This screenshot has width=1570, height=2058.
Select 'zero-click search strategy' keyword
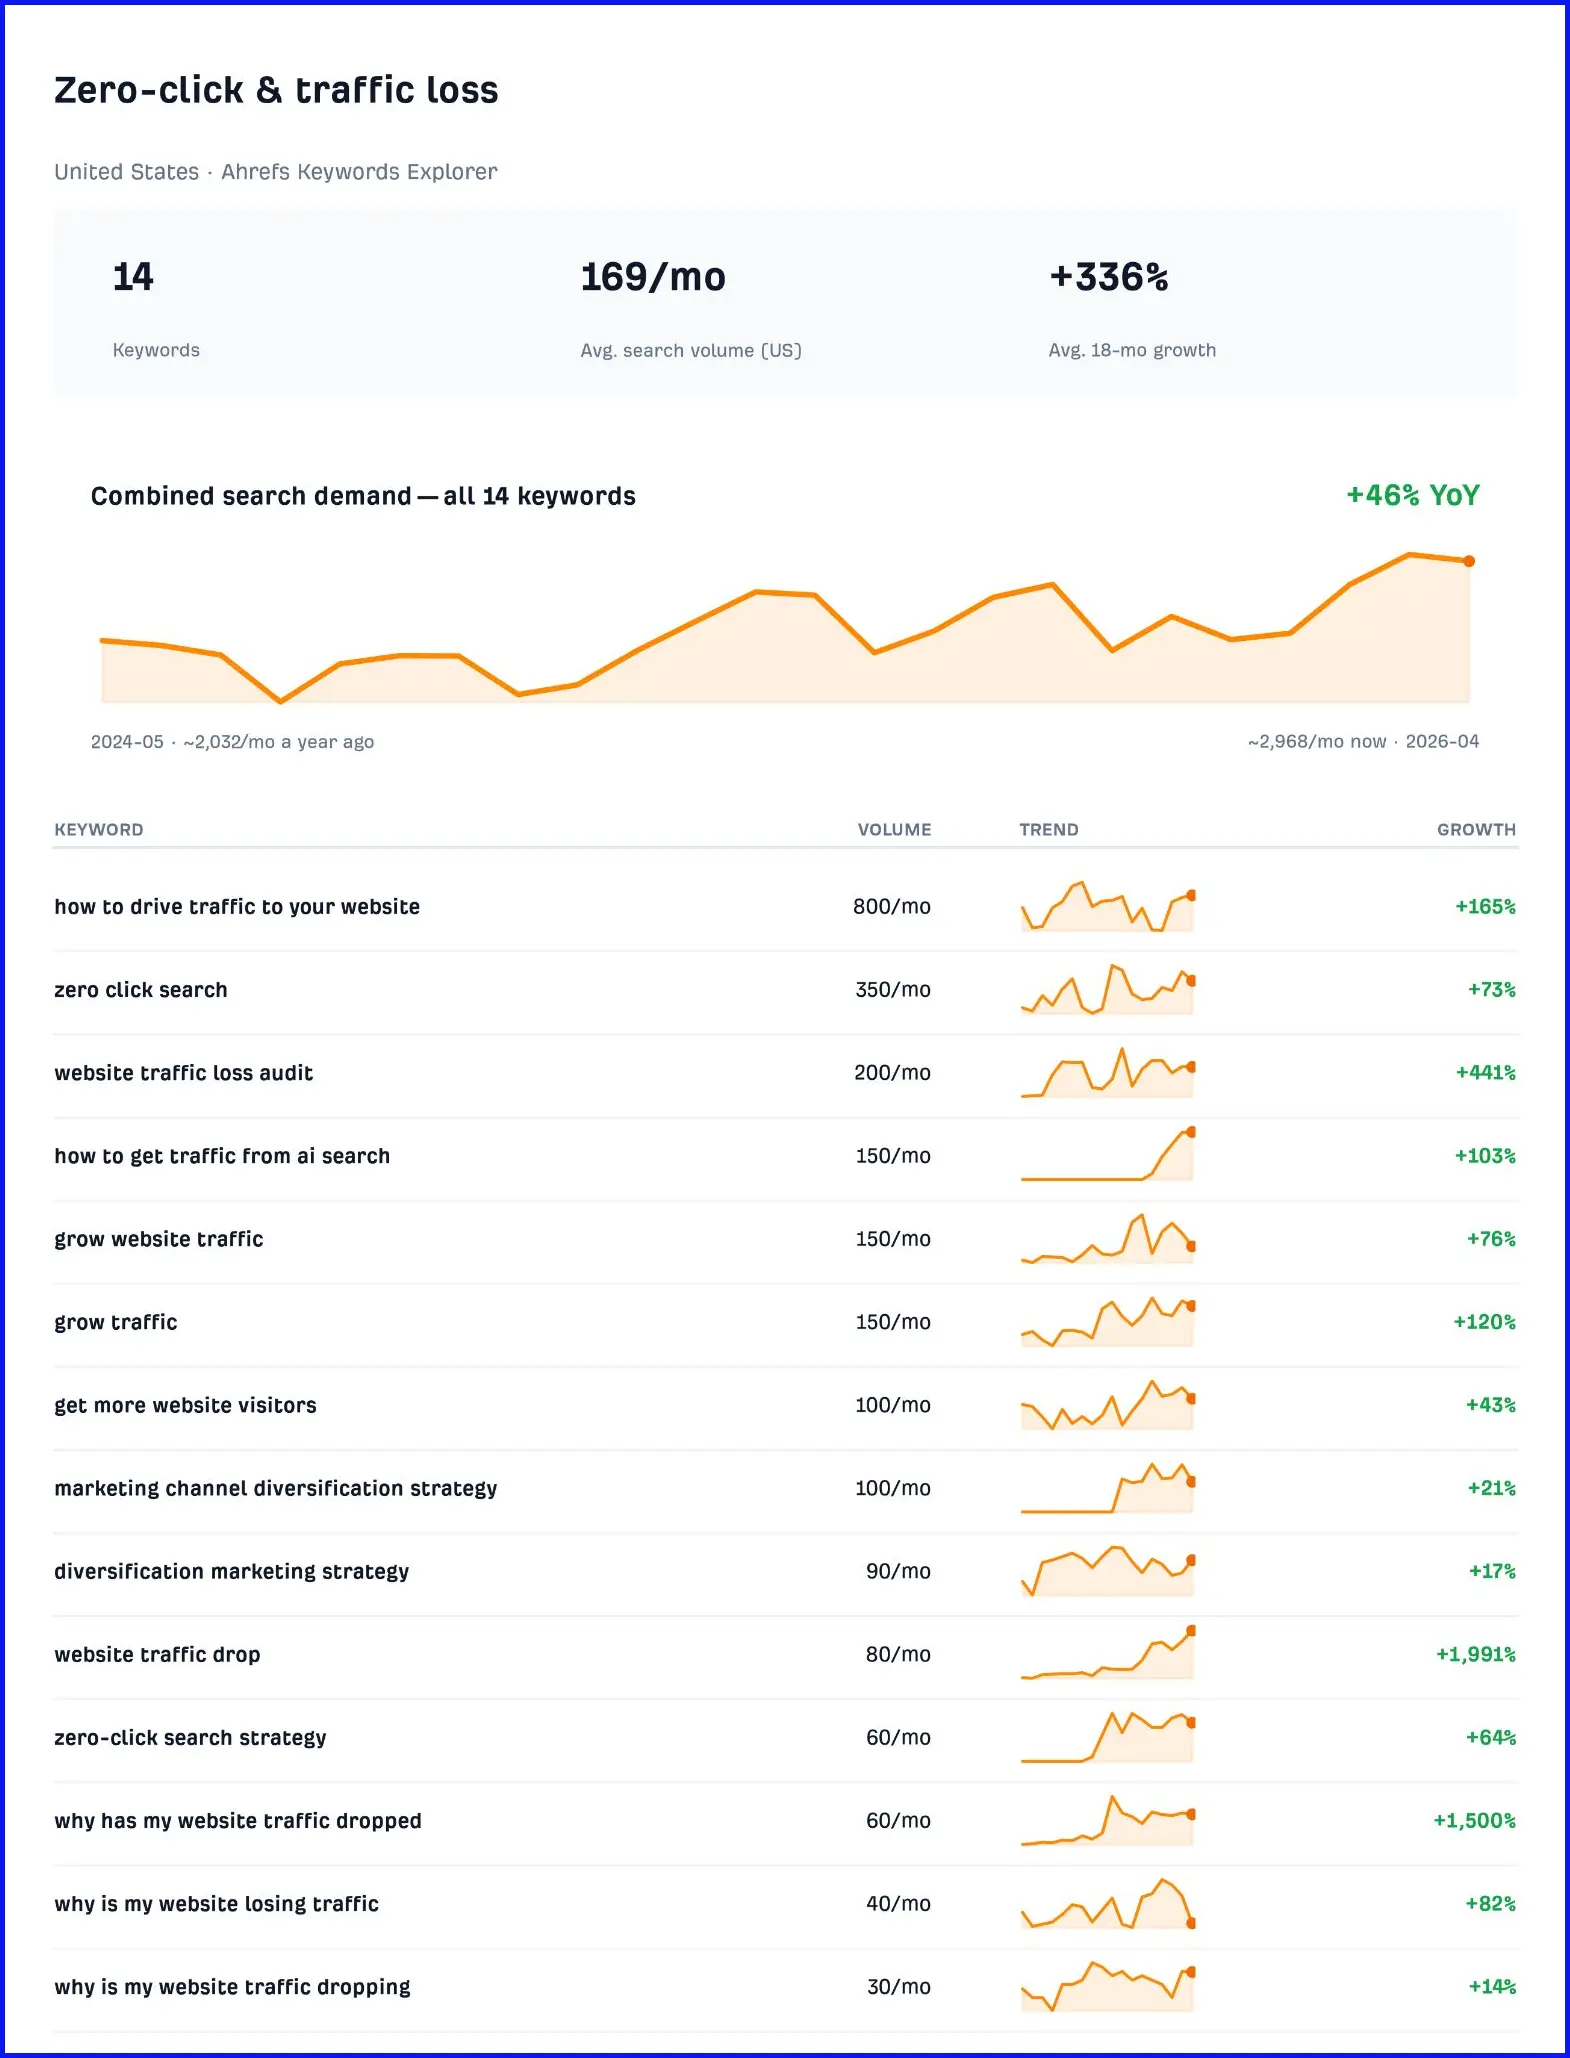coord(190,1737)
